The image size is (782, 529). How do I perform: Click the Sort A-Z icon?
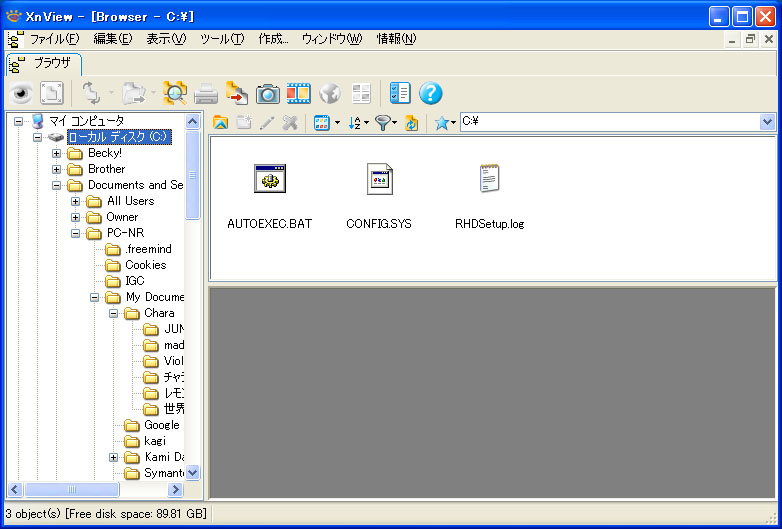355,122
